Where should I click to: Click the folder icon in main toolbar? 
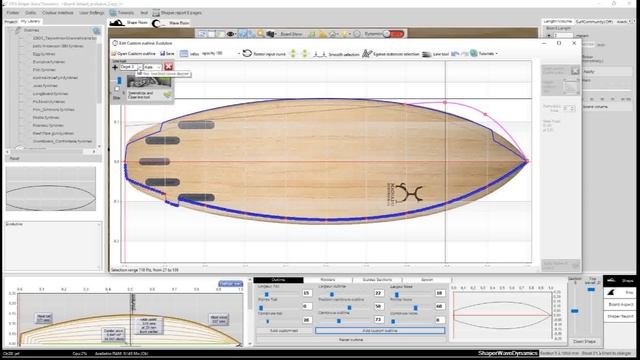pyautogui.click(x=323, y=34)
